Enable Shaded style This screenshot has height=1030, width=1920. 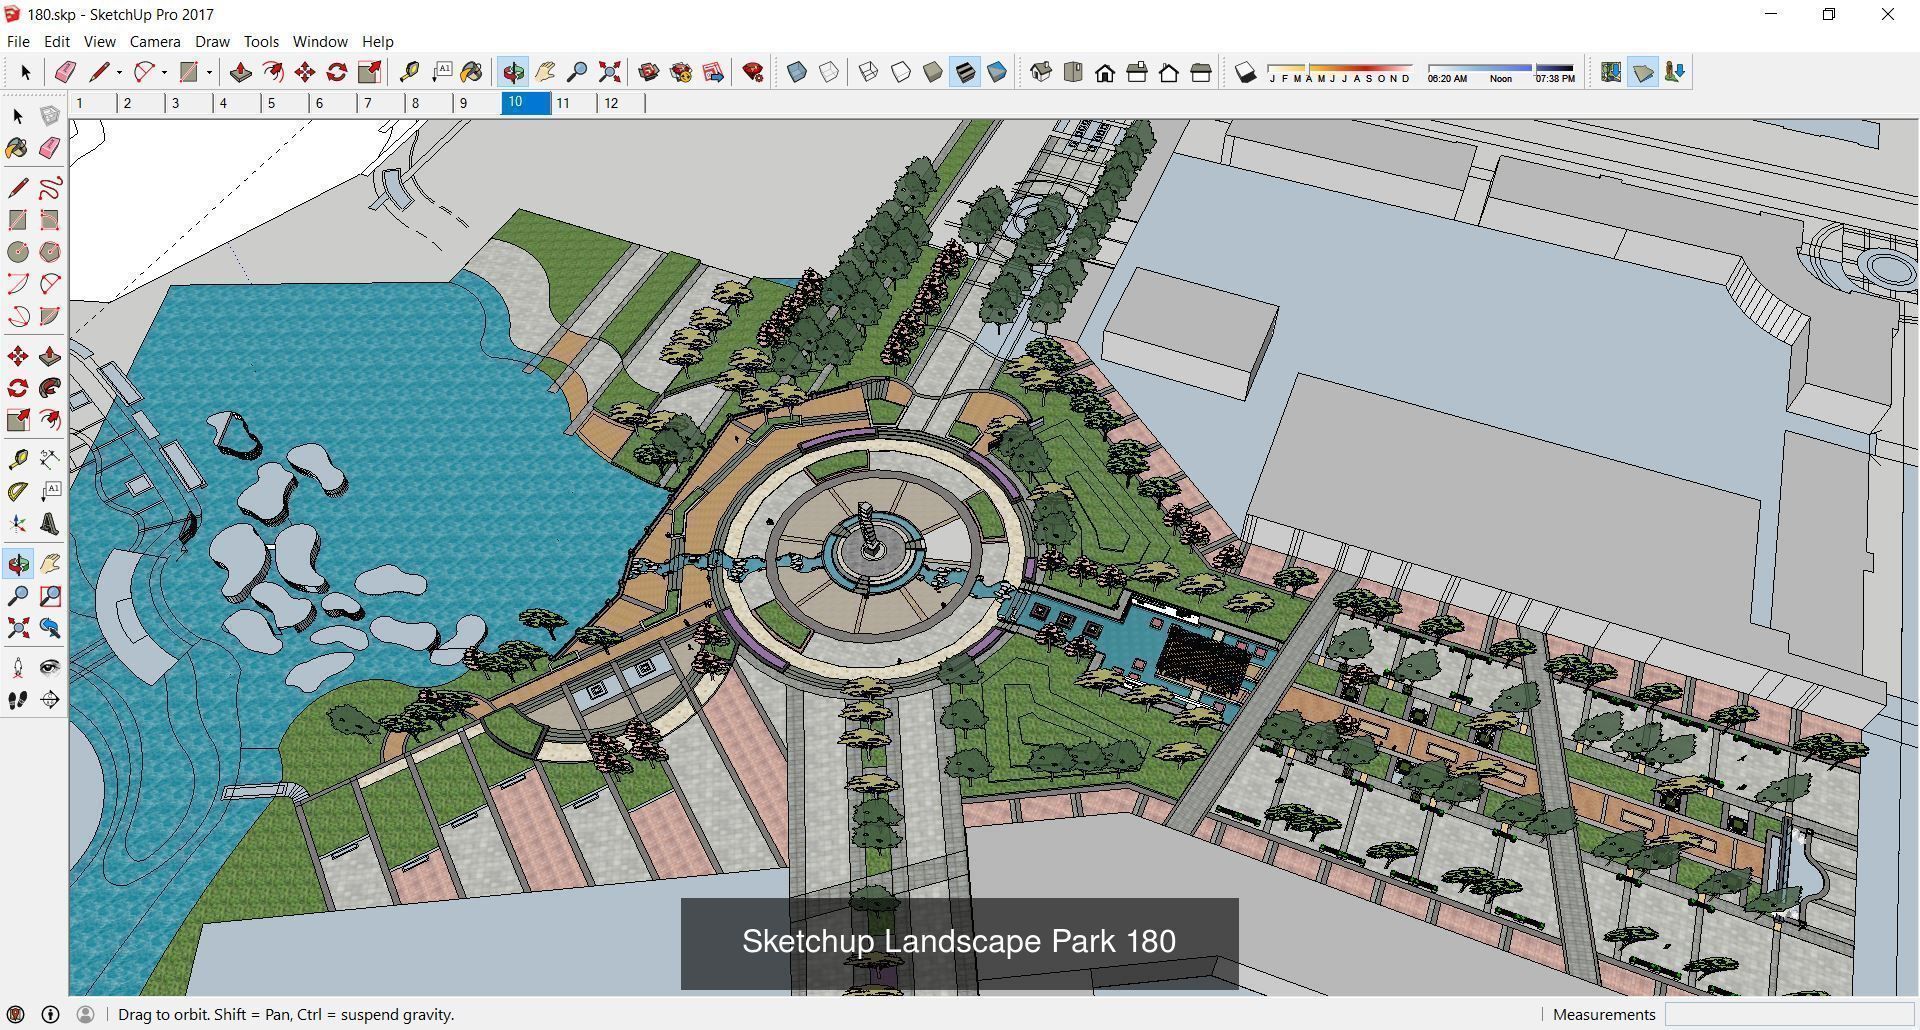click(933, 72)
